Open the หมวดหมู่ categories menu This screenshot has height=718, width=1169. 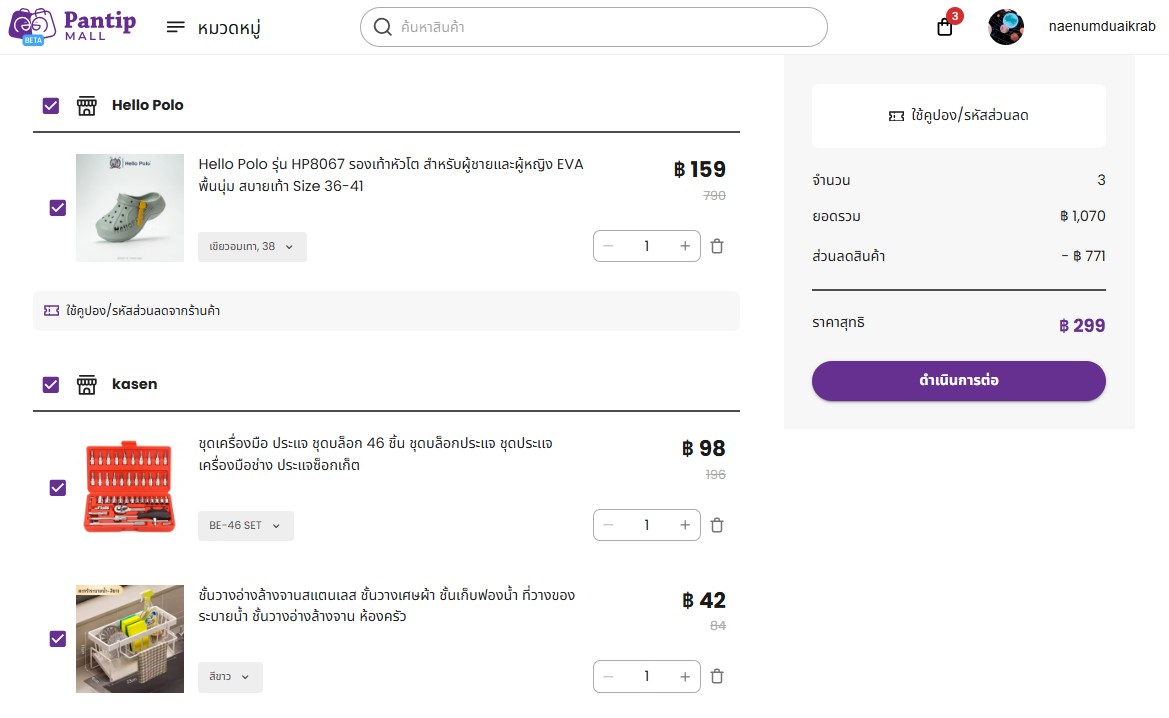(213, 28)
